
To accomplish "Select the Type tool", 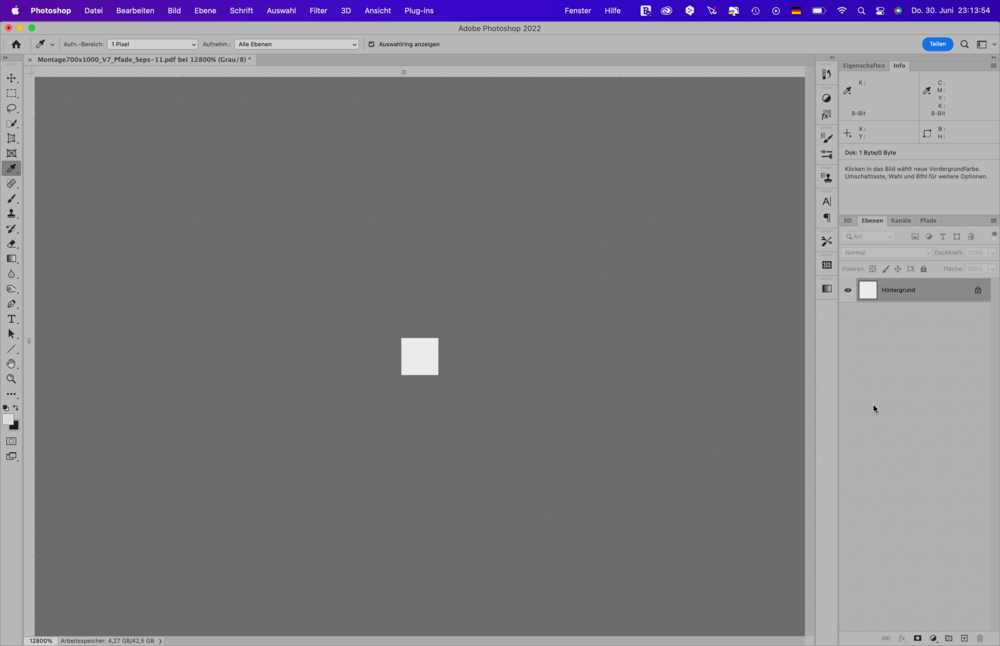I will point(11,319).
